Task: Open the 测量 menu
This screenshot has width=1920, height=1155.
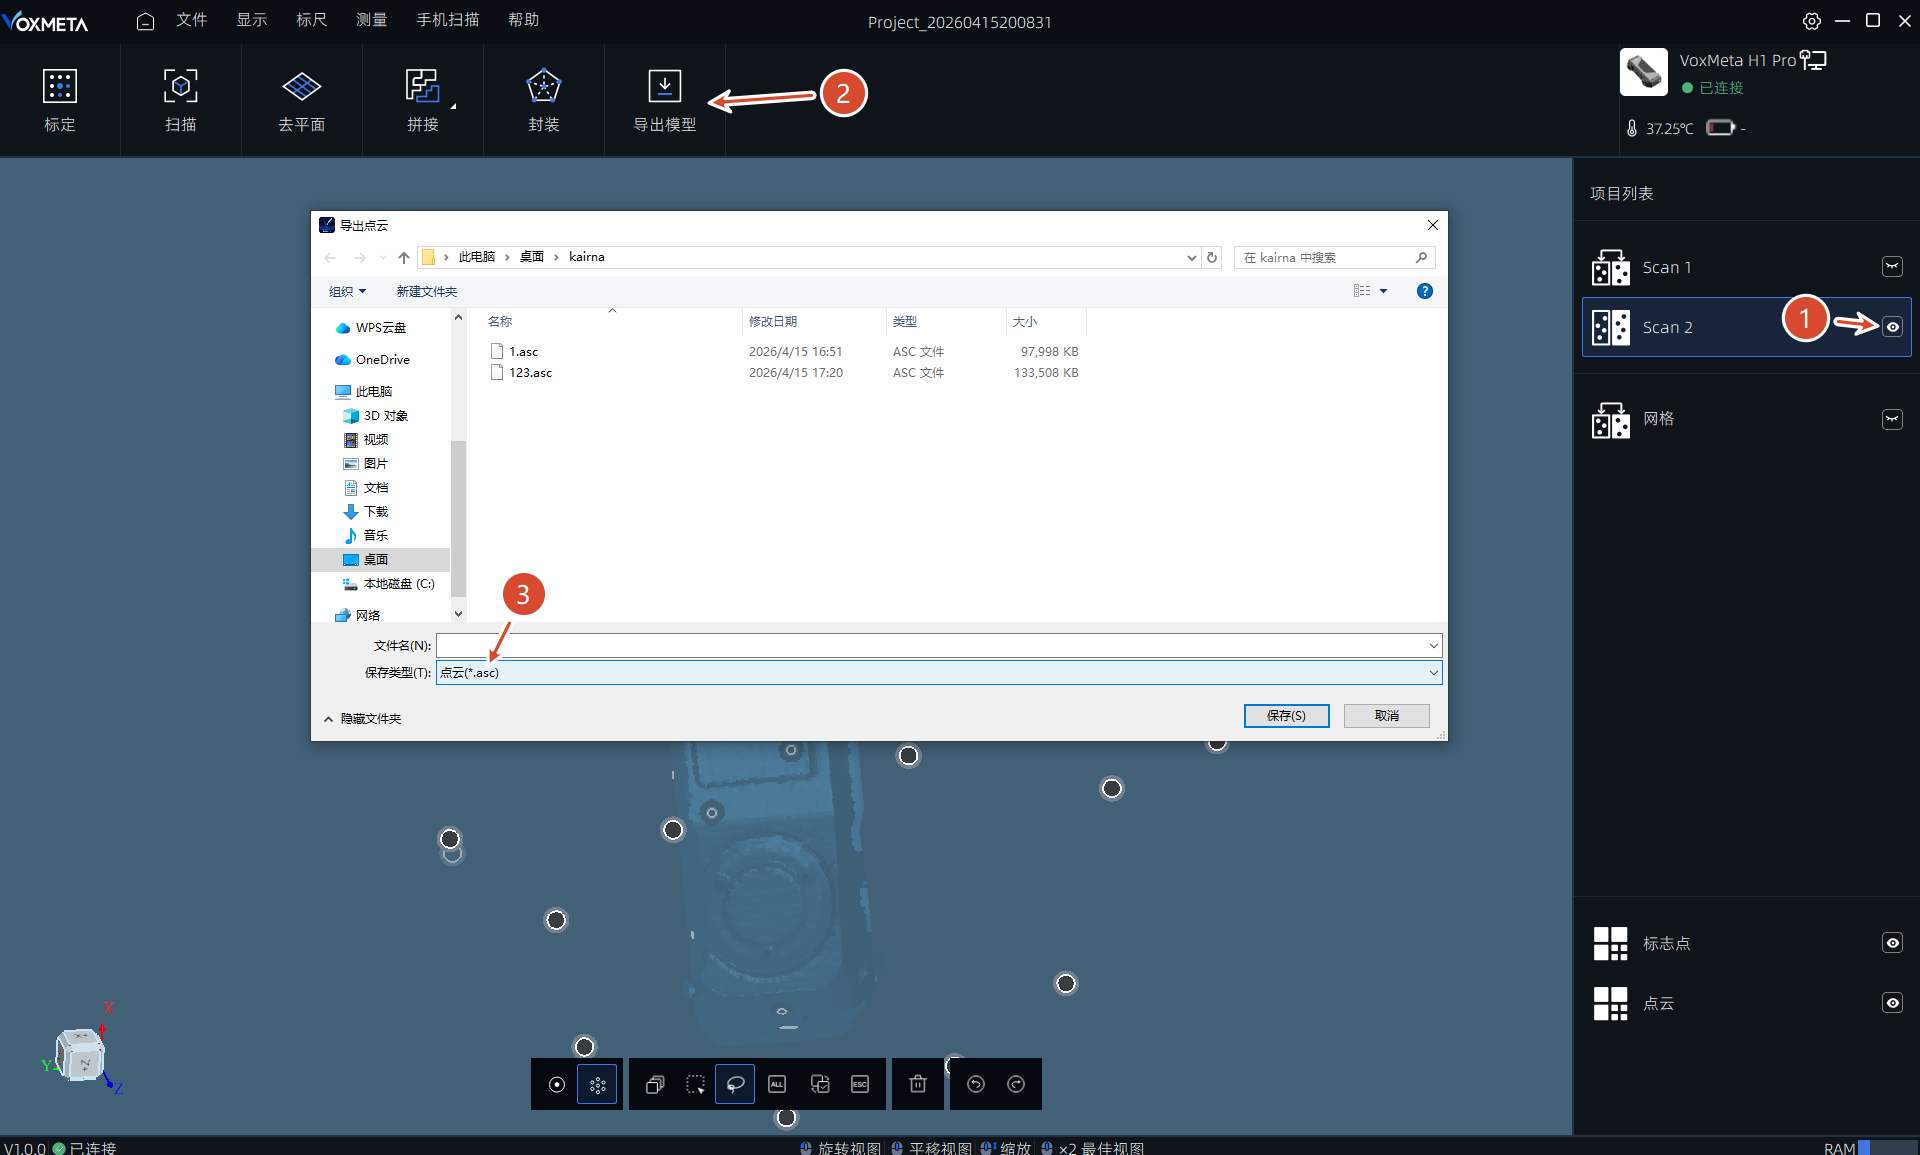Action: click(x=371, y=20)
